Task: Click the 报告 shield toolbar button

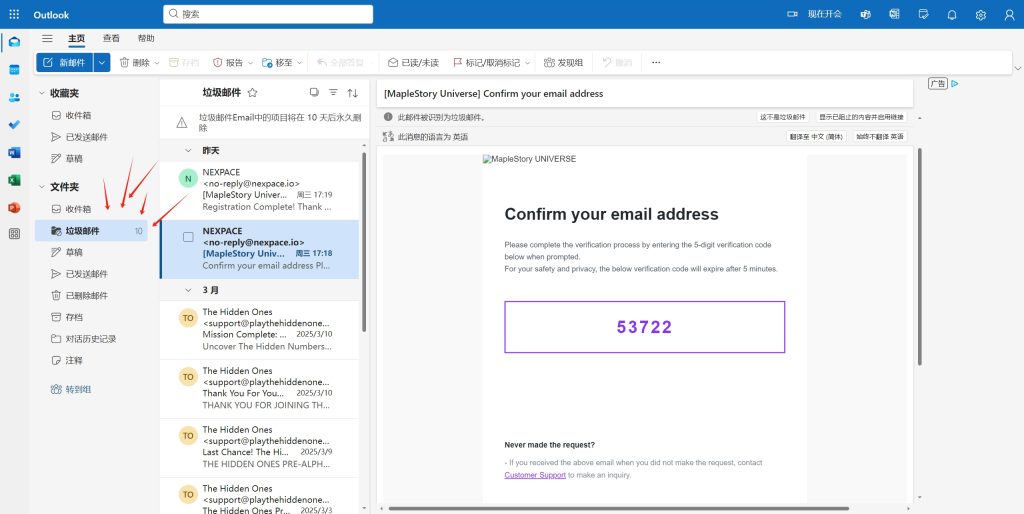Action: point(228,63)
